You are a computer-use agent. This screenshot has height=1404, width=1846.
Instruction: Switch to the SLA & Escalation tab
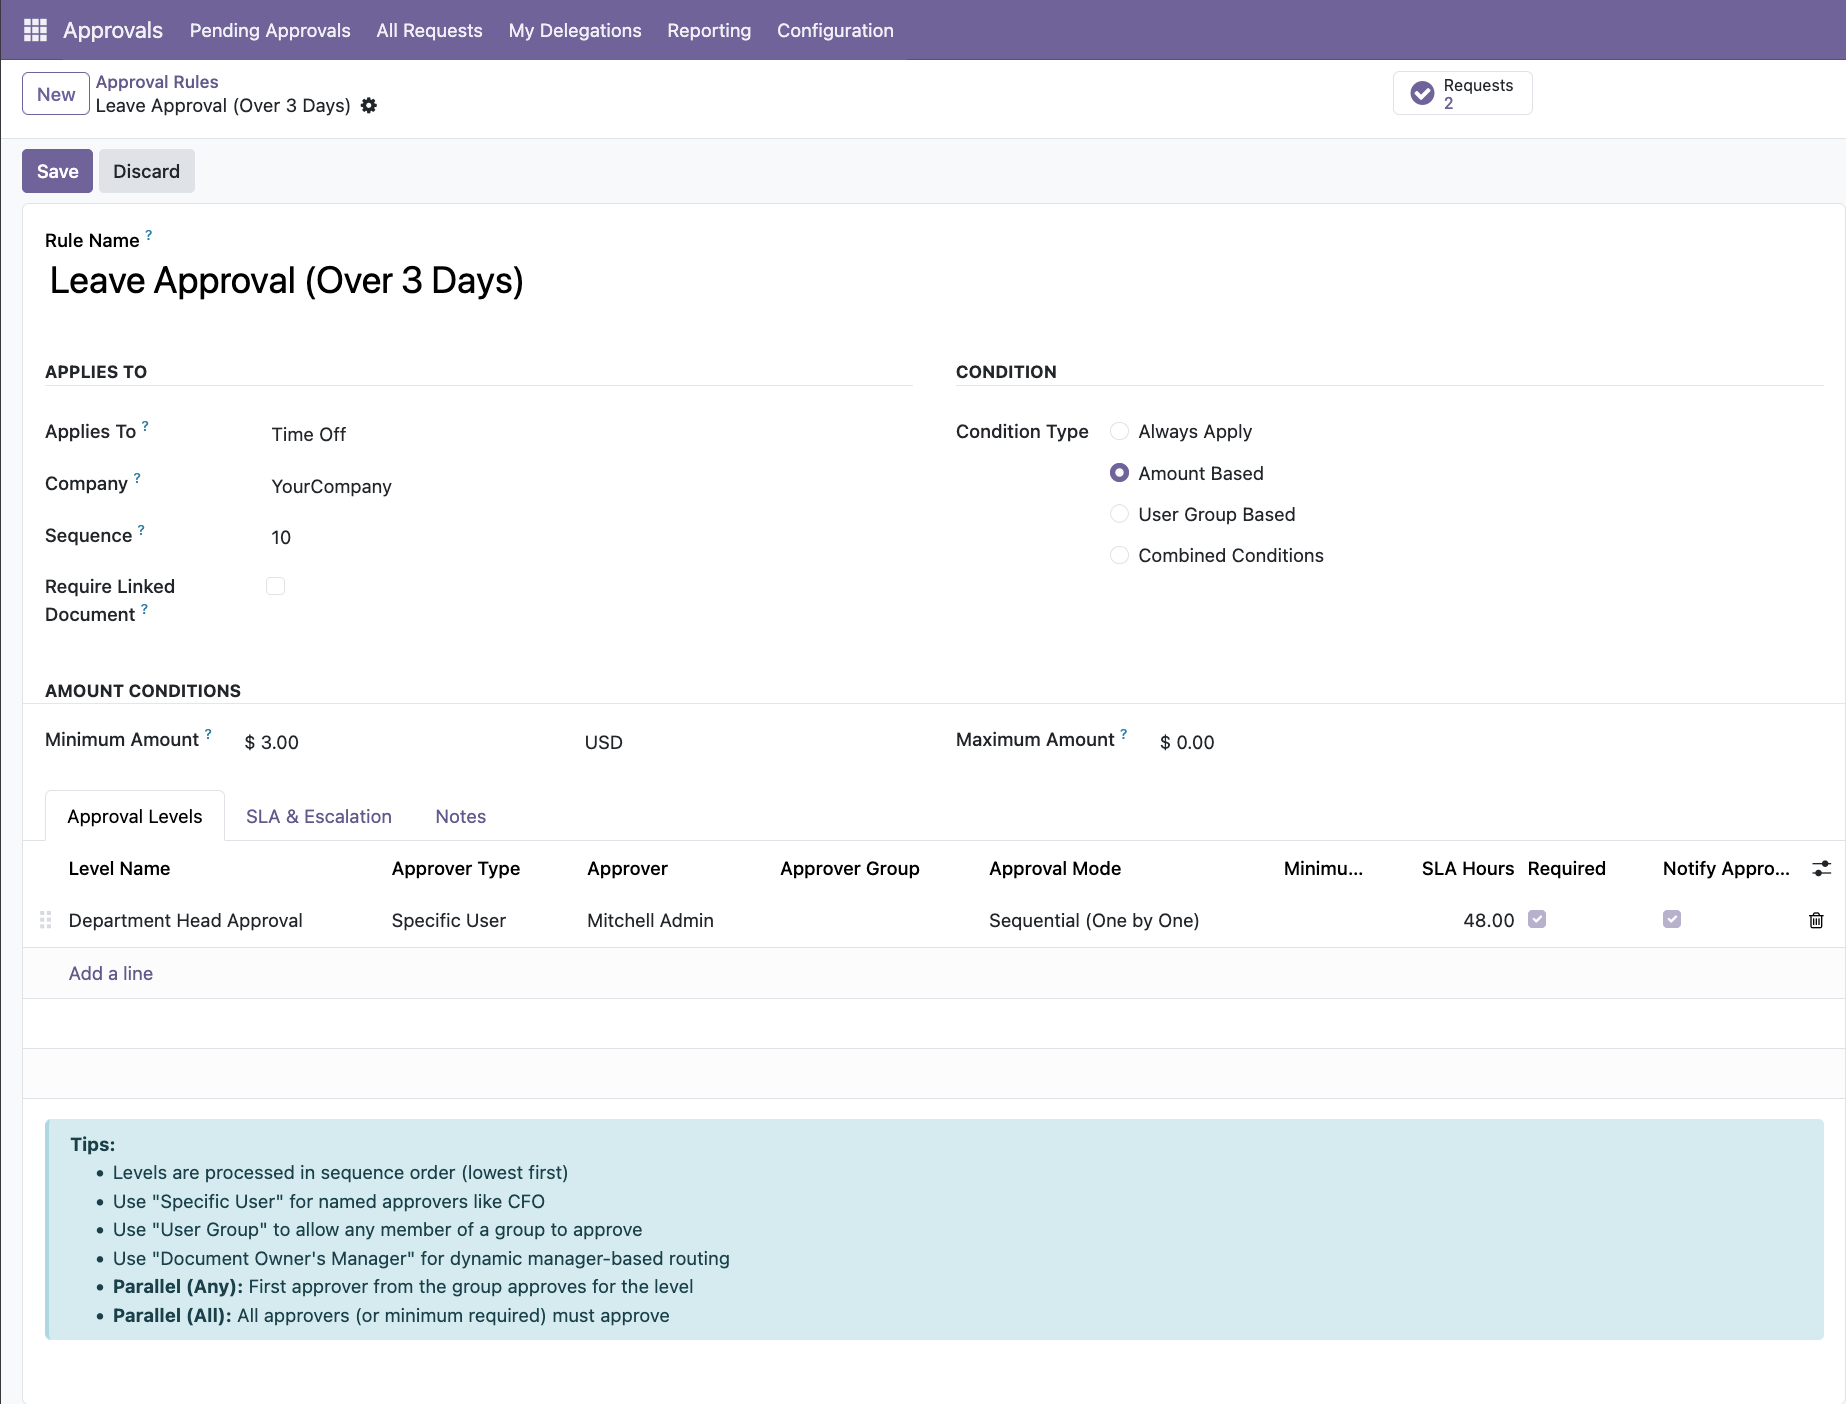(x=318, y=816)
